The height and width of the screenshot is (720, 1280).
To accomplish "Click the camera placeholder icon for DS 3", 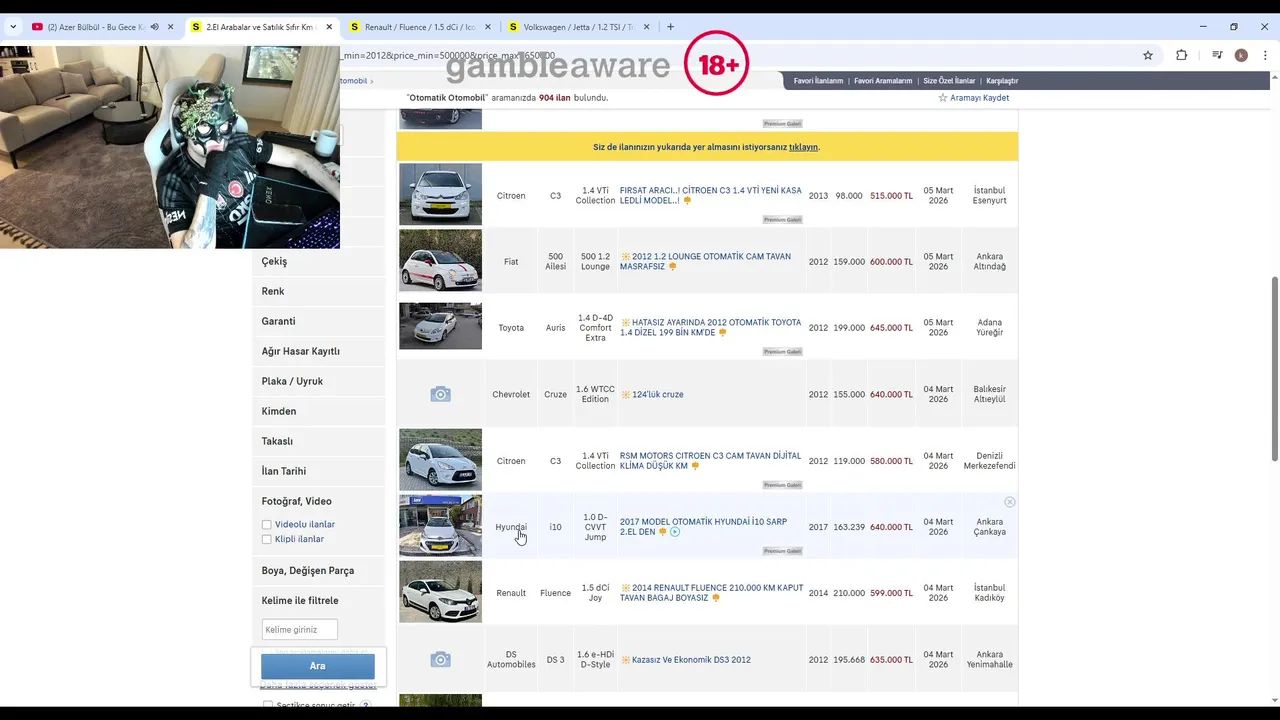I will click(440, 659).
